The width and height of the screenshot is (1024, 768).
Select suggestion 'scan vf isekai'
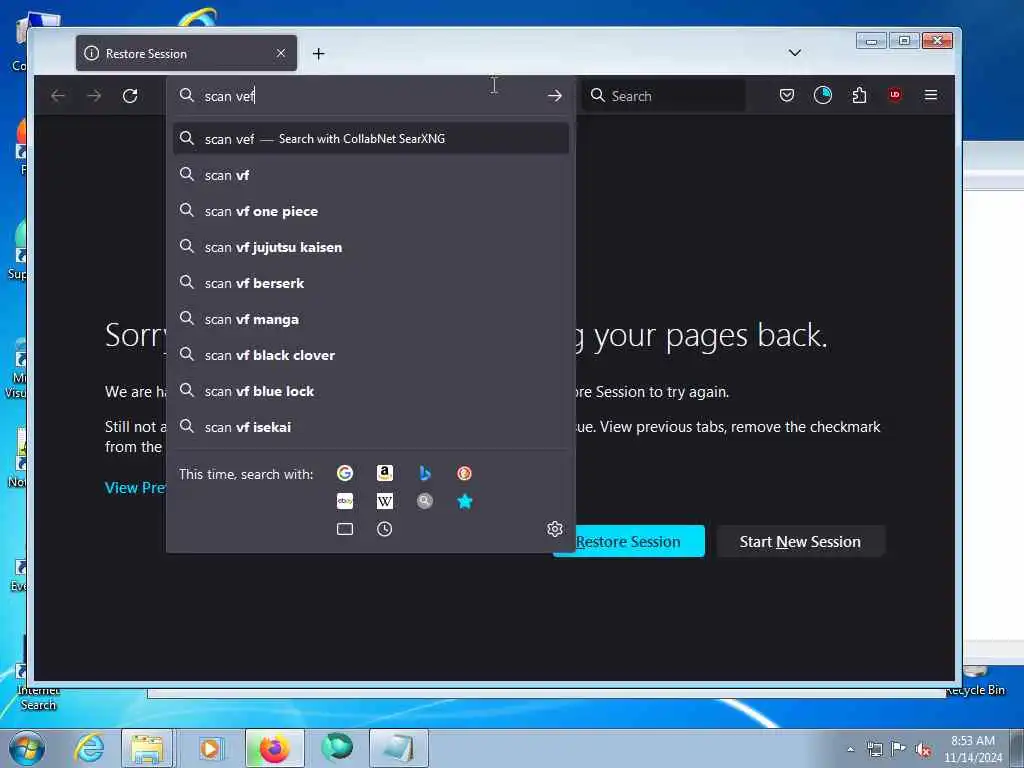[371, 426]
